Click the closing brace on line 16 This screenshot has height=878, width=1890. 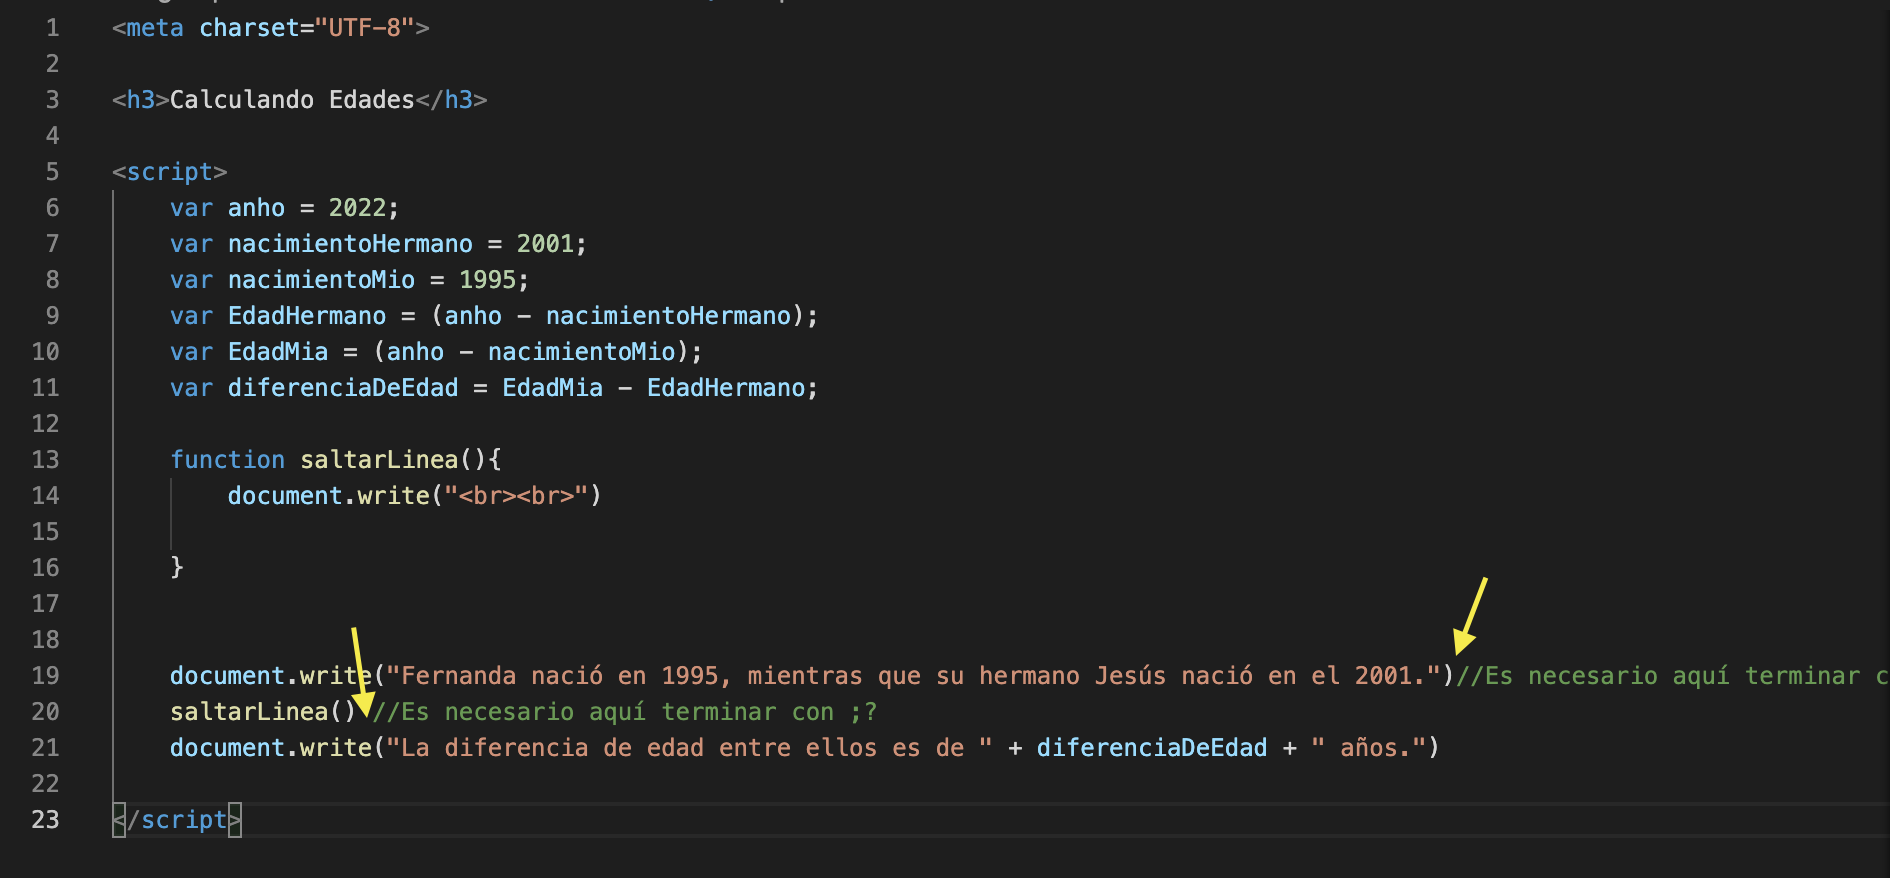[x=177, y=568]
